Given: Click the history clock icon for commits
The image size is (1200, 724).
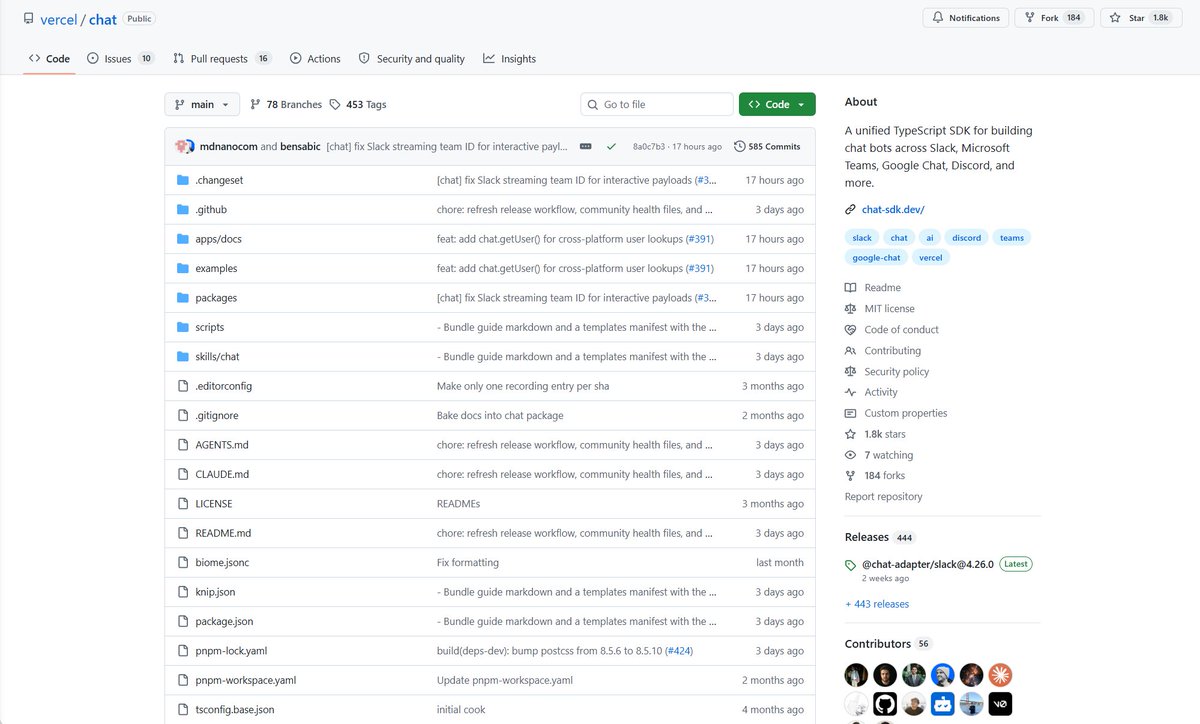Looking at the screenshot, I should coord(740,146).
